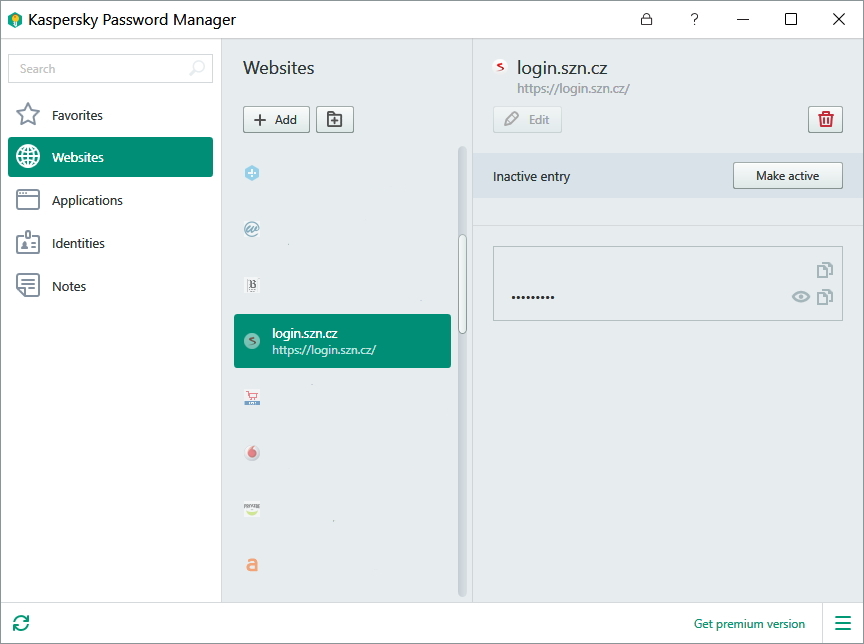Select the login.szn.cz list entry

(342, 341)
